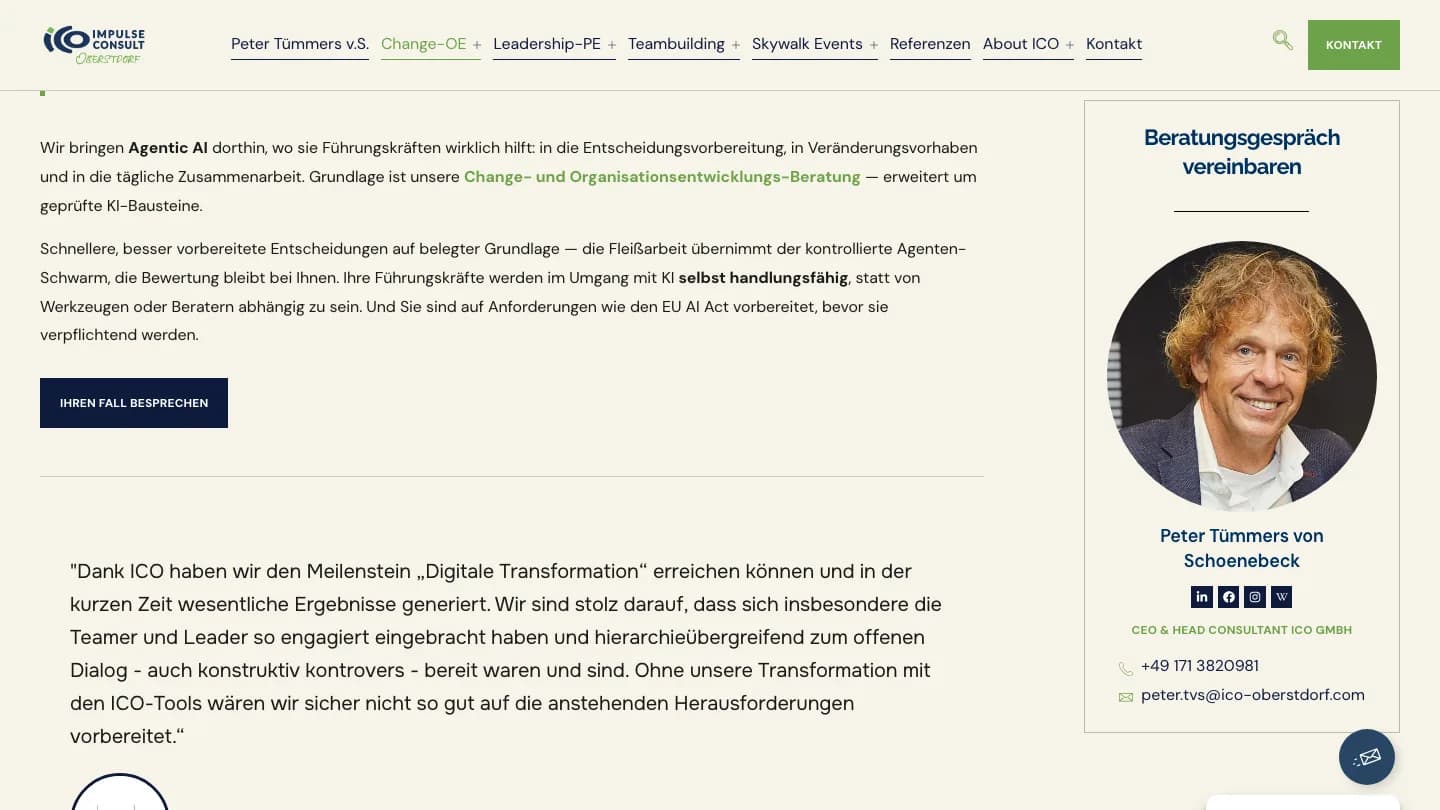Screen dimensions: 1440x810
Task: Open the Wikipedia W icon
Action: click(1282, 597)
